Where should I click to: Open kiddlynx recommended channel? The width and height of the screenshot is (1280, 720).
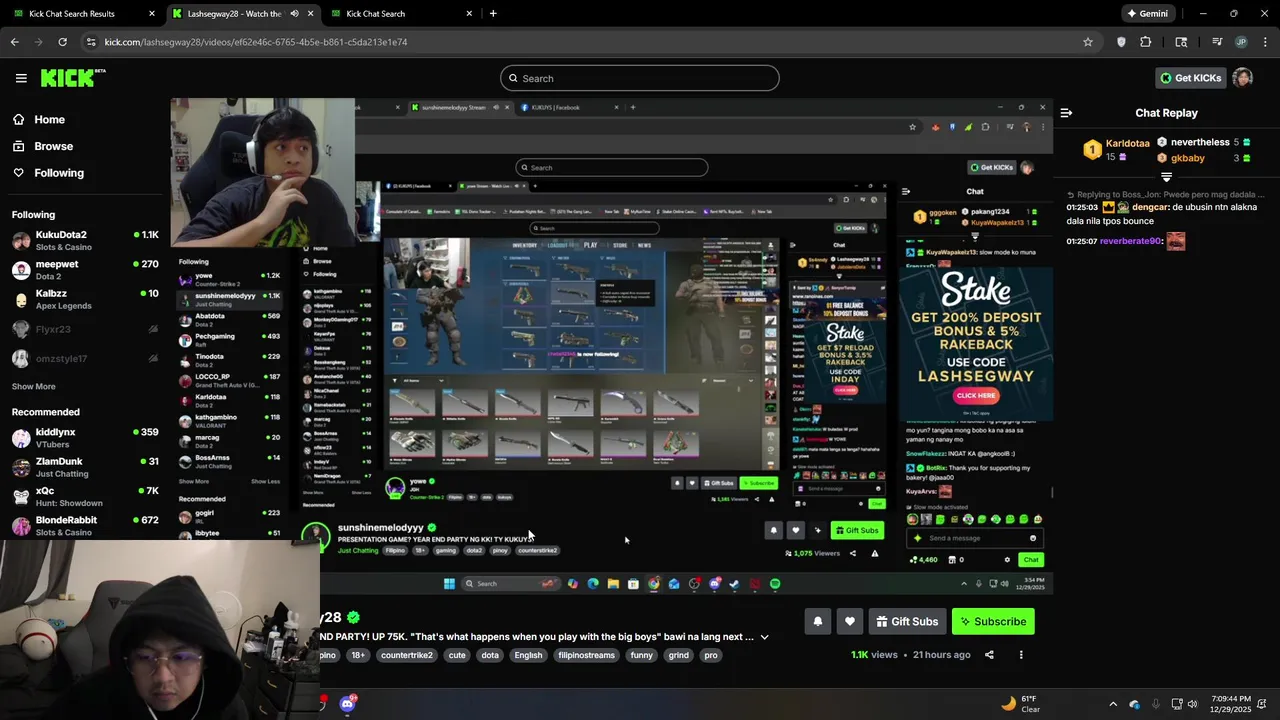(x=85, y=437)
